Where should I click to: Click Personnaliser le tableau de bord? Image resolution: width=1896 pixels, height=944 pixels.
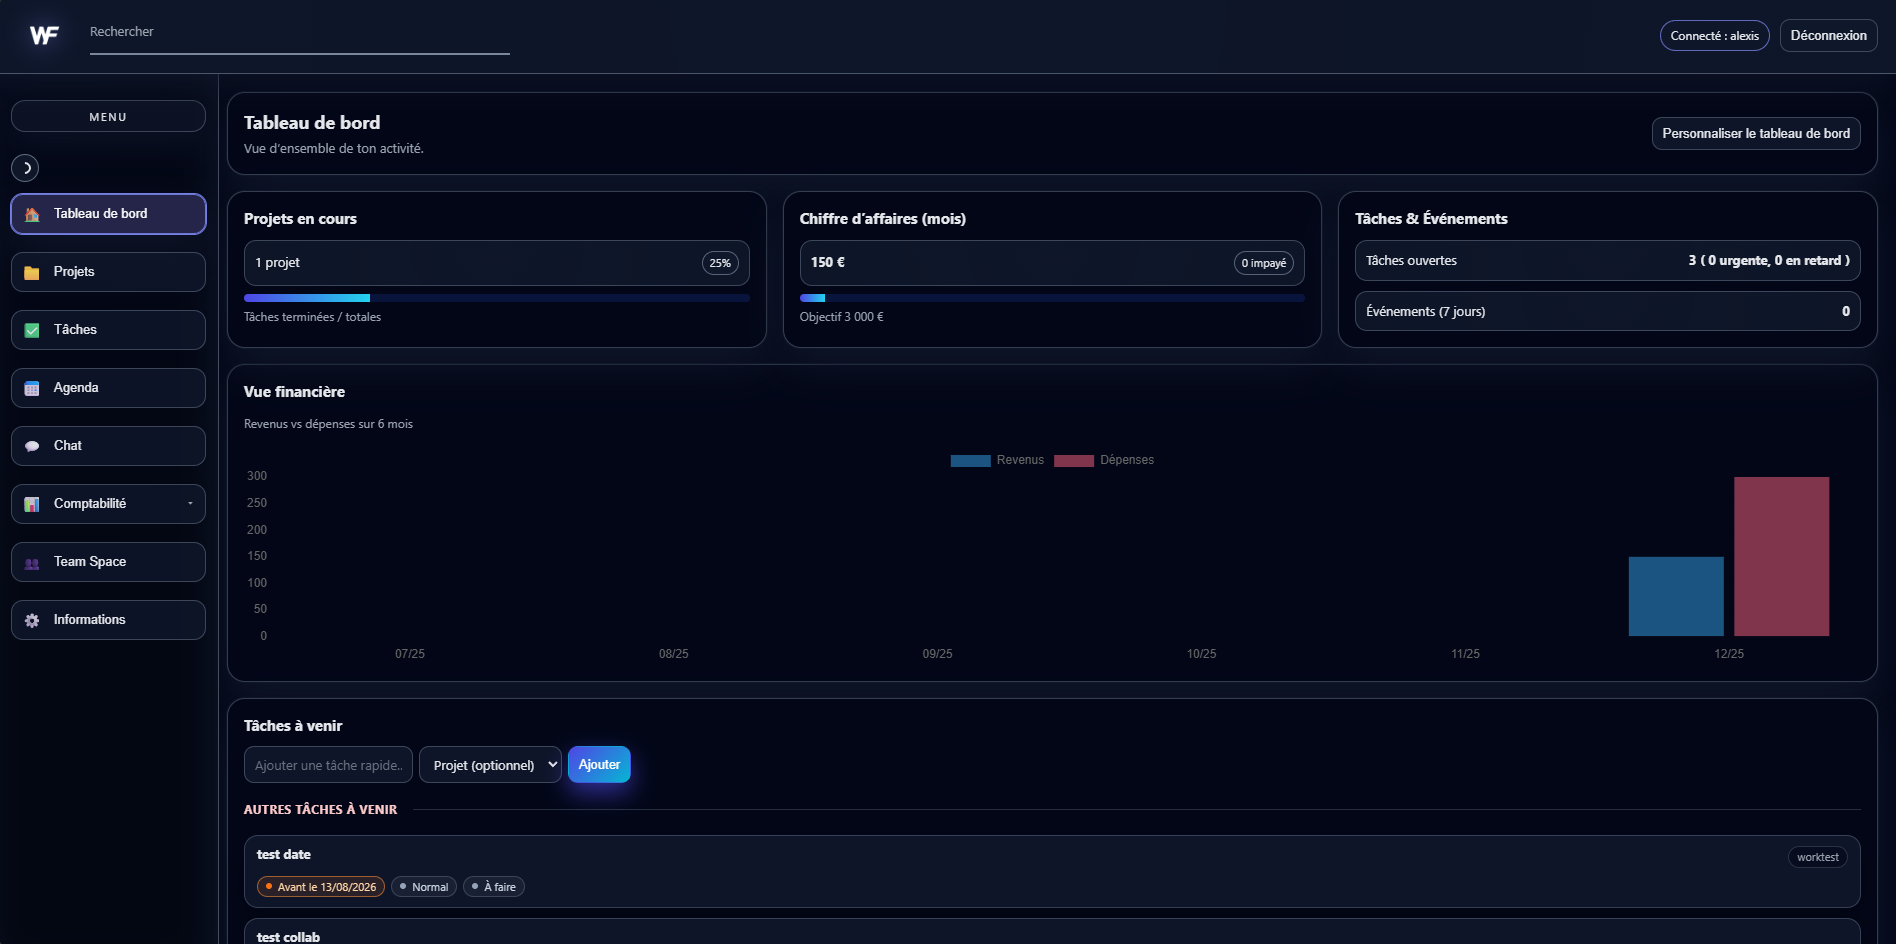(x=1756, y=132)
